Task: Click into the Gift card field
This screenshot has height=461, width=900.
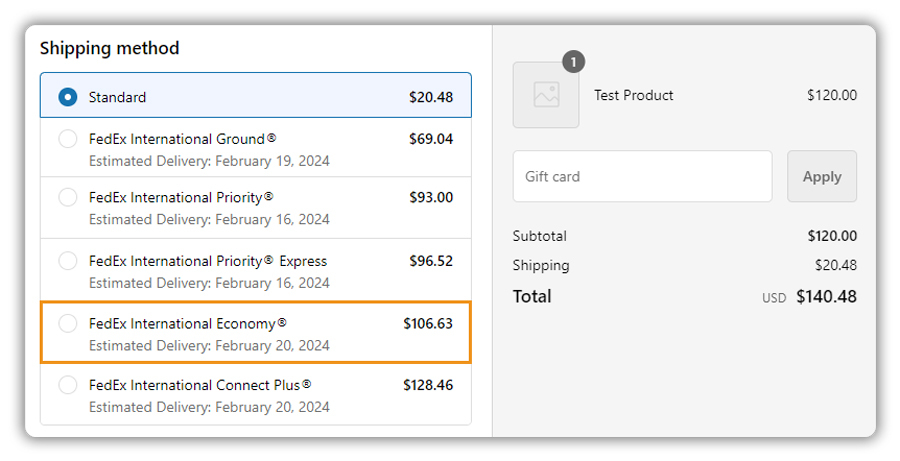Action: pyautogui.click(x=642, y=176)
